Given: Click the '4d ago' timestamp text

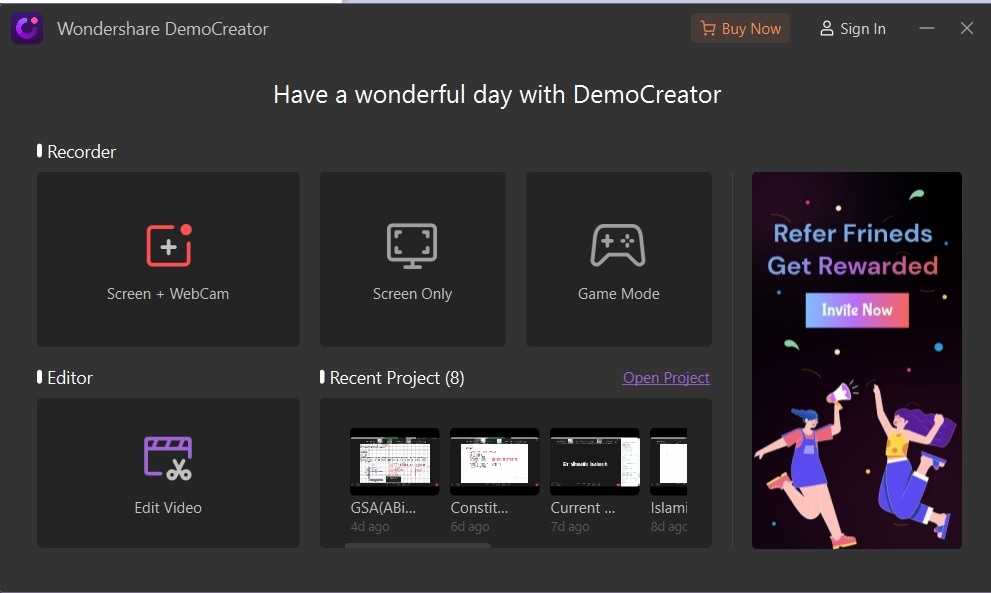Looking at the screenshot, I should (370, 526).
